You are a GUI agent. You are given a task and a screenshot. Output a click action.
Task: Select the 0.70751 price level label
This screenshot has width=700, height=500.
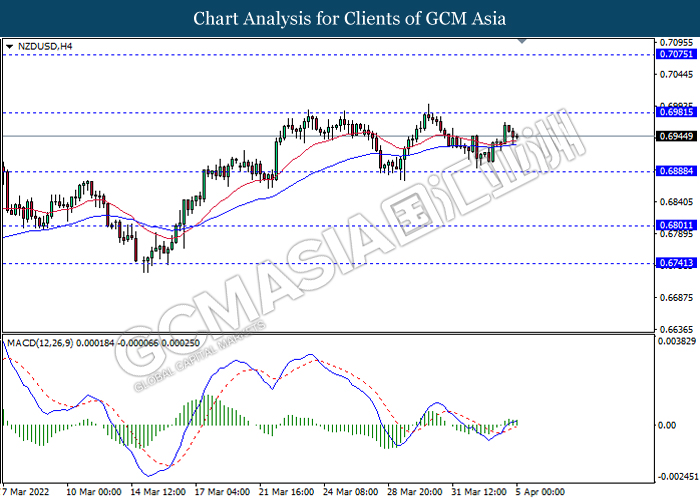(x=676, y=54)
